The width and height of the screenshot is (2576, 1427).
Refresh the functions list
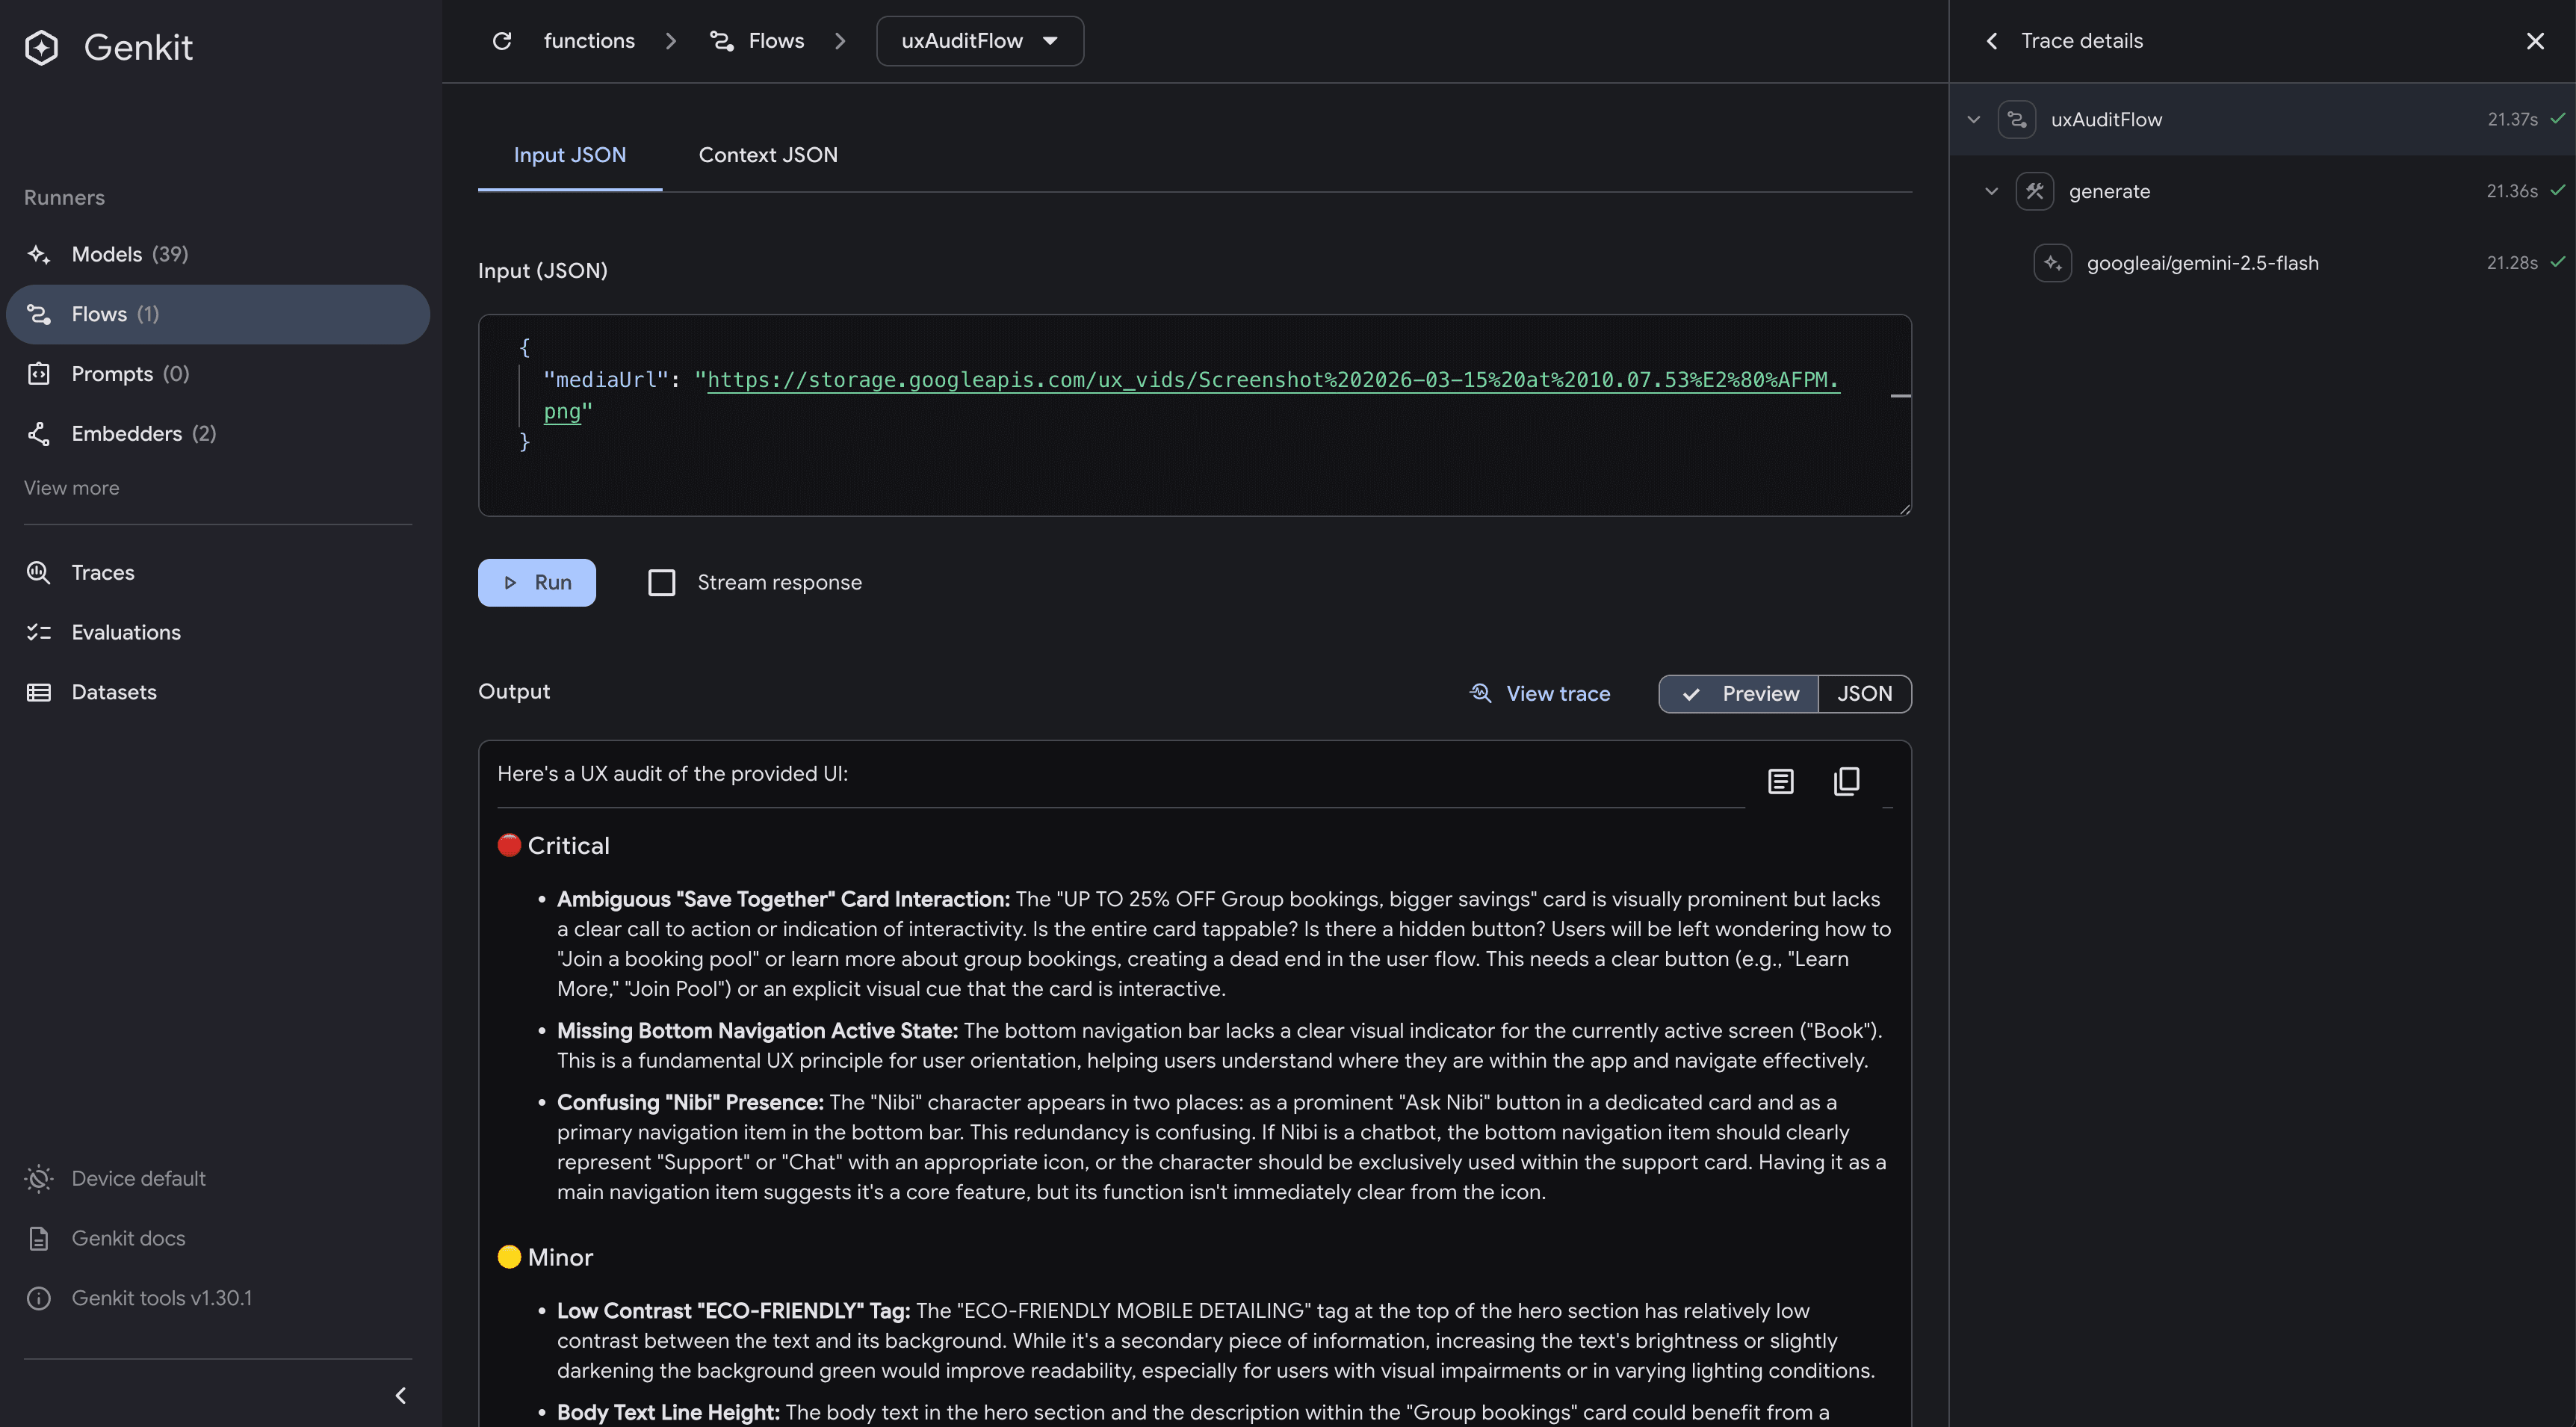[502, 41]
